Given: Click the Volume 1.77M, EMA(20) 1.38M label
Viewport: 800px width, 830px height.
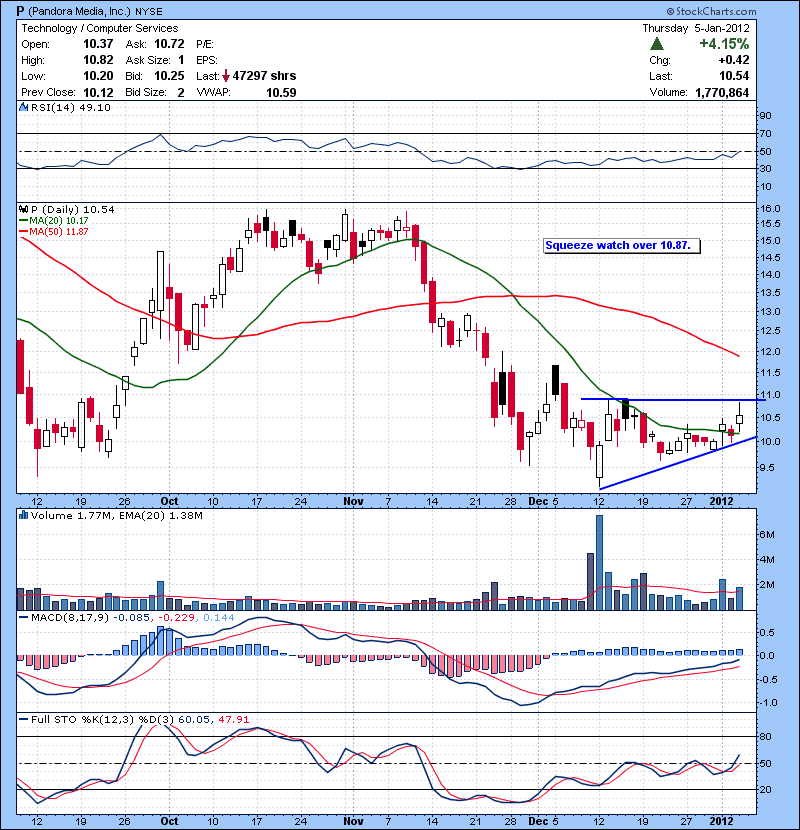Looking at the screenshot, I should (116, 515).
